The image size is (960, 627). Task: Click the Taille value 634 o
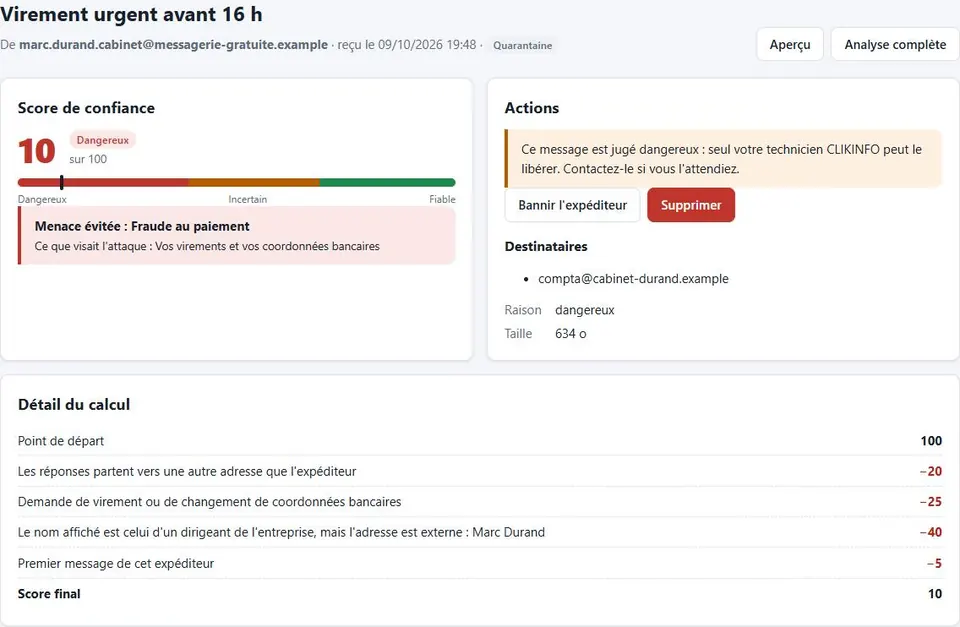coord(571,334)
